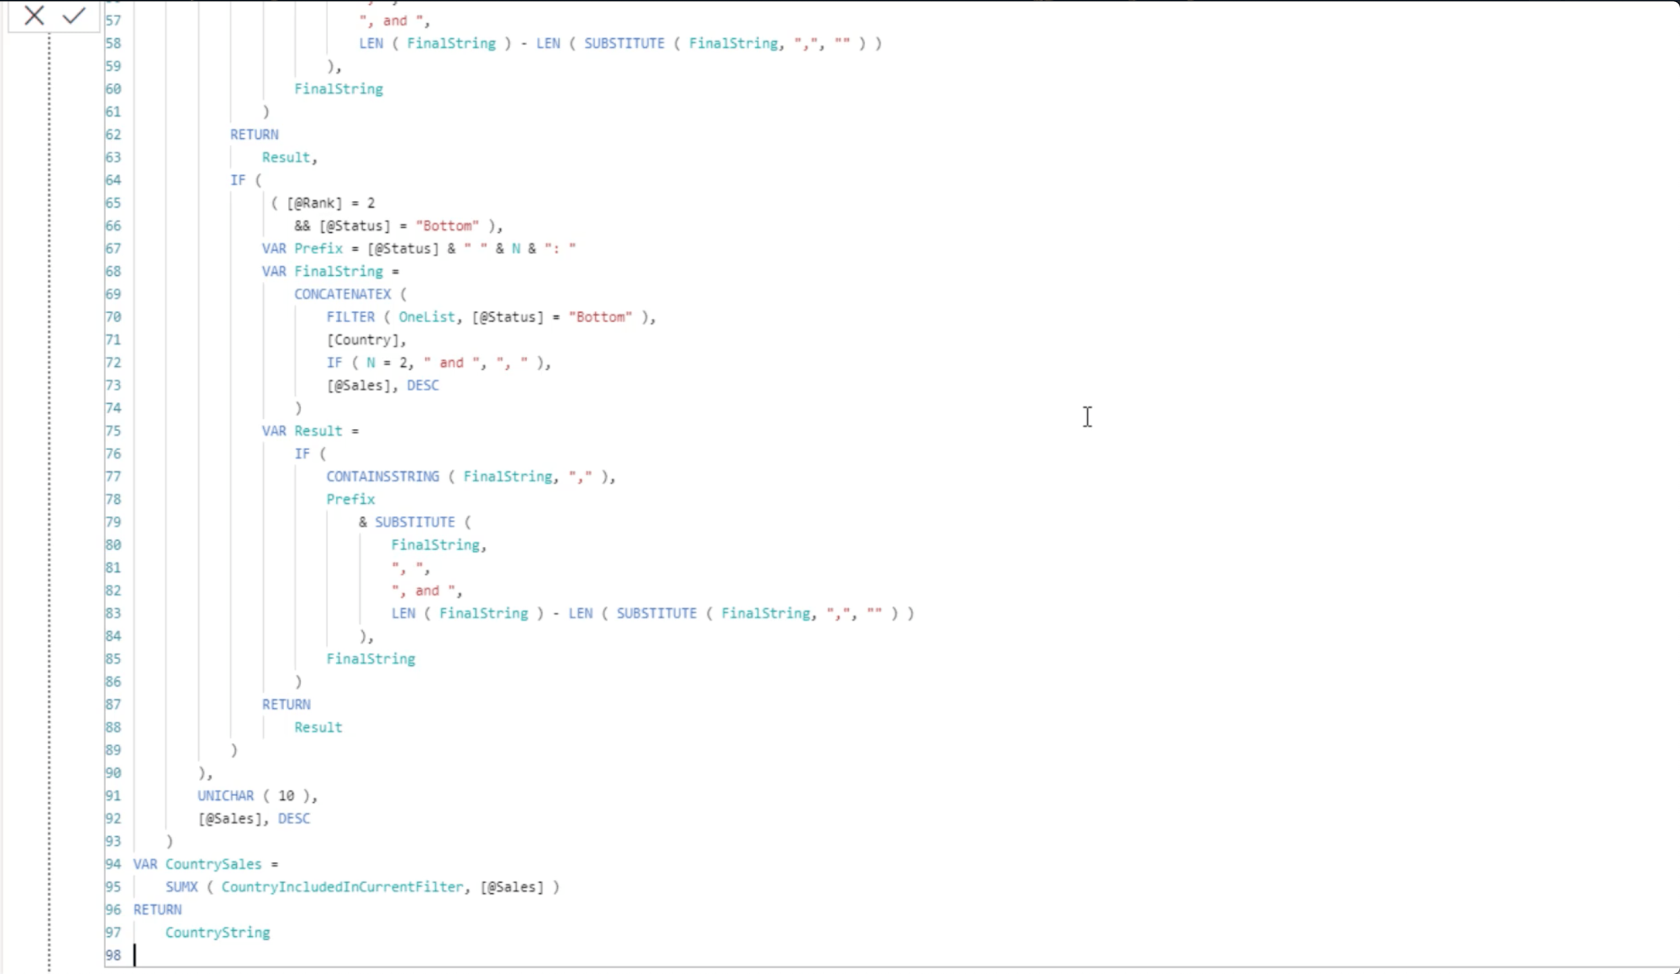Click the Result variable on line 63
This screenshot has height=974, width=1680.
(286, 158)
